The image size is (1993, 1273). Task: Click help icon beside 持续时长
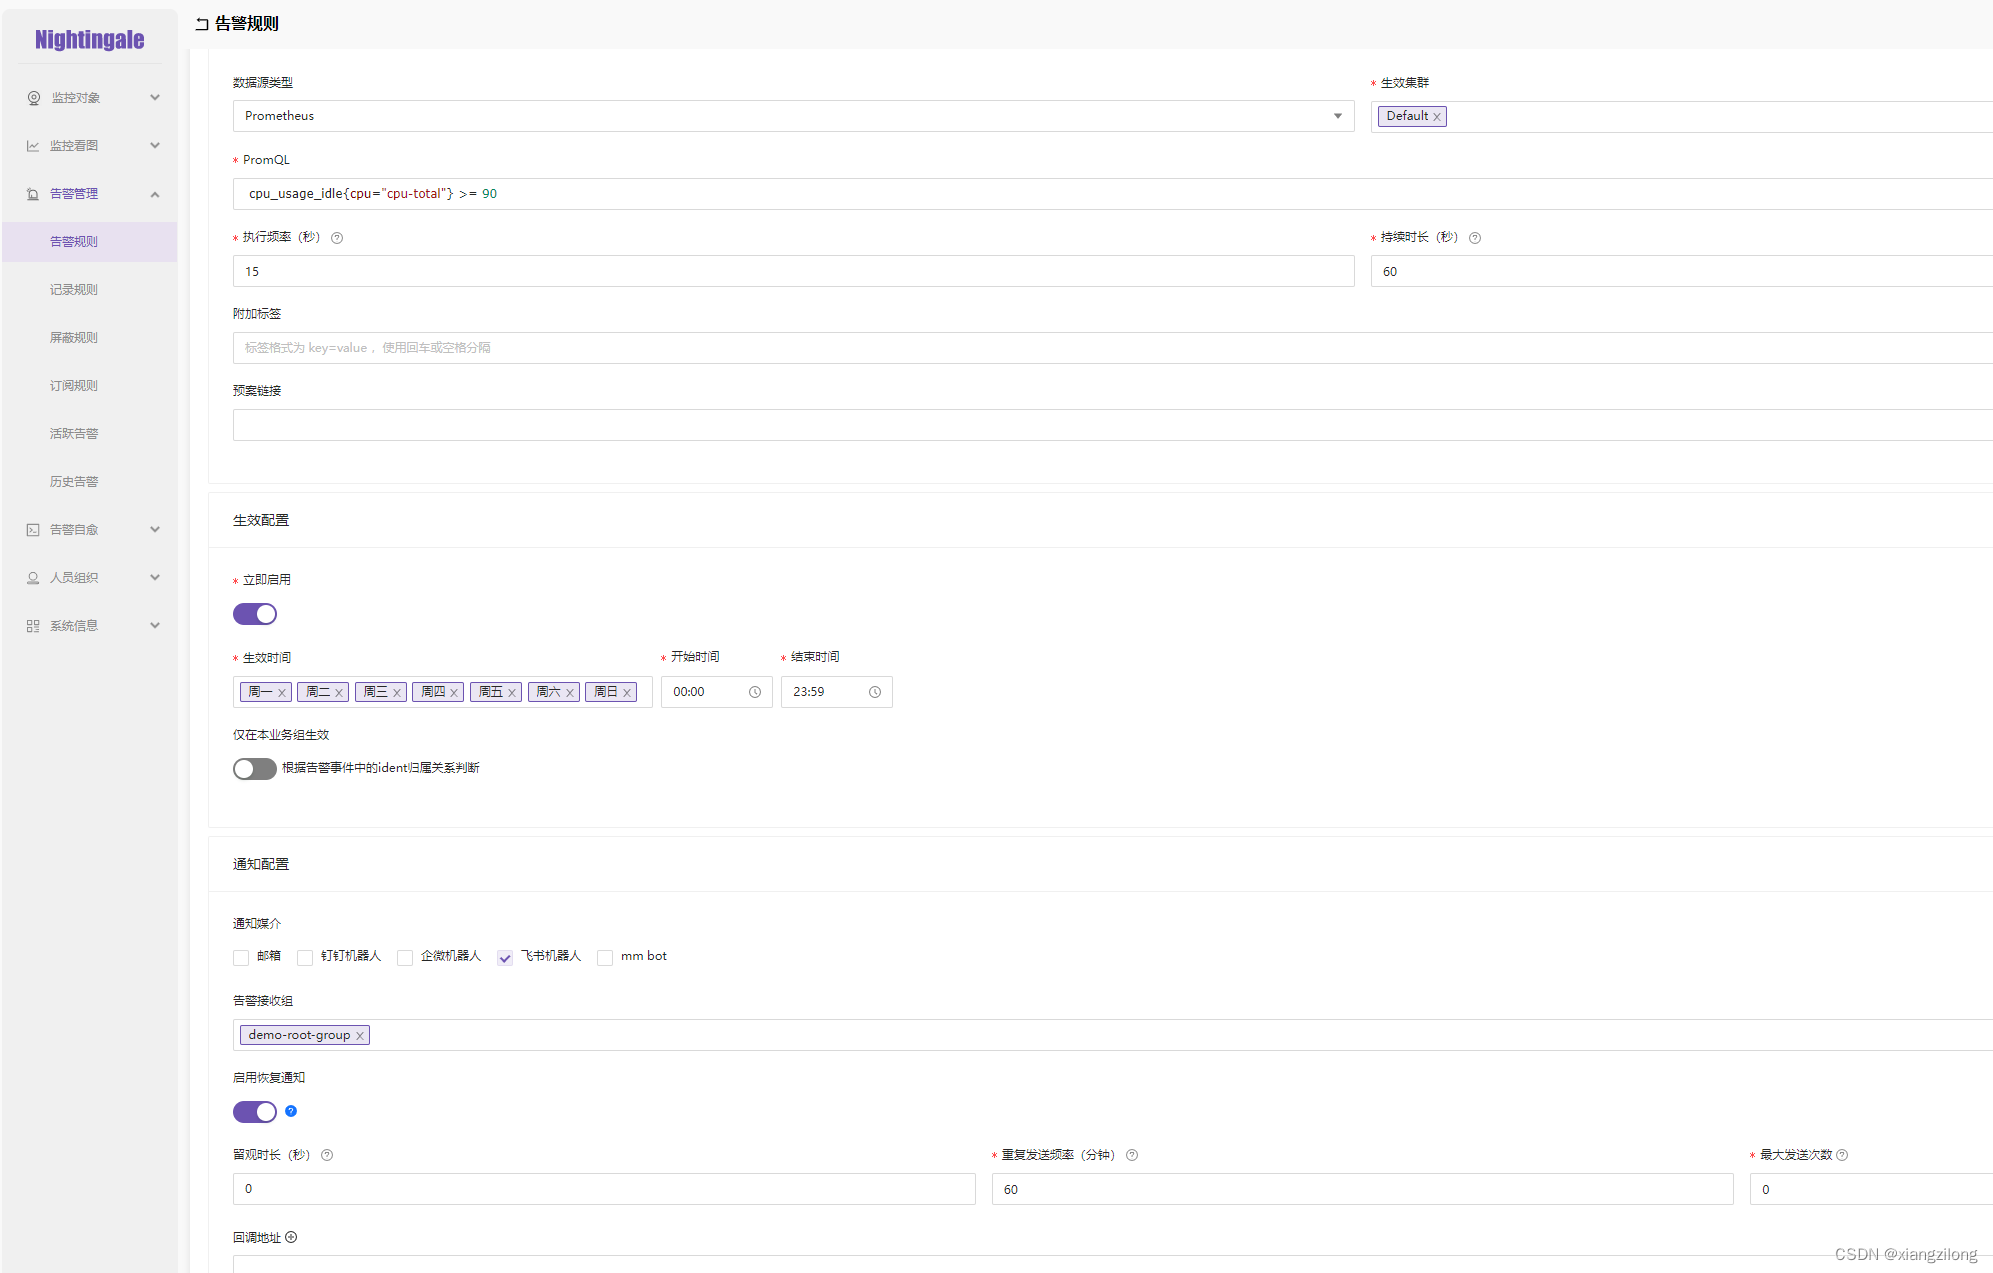coord(1475,238)
